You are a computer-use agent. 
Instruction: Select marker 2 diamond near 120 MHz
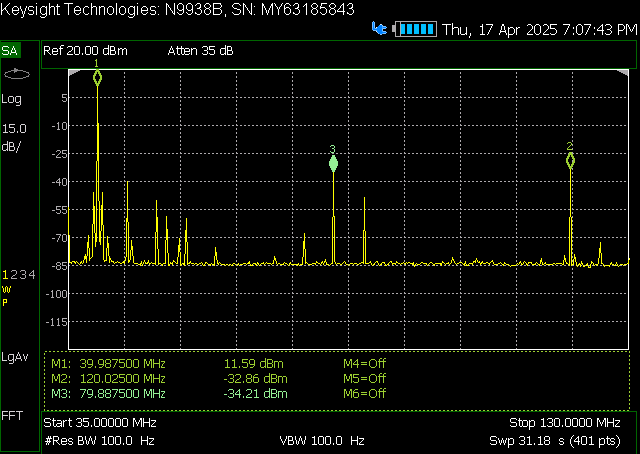click(x=570, y=160)
